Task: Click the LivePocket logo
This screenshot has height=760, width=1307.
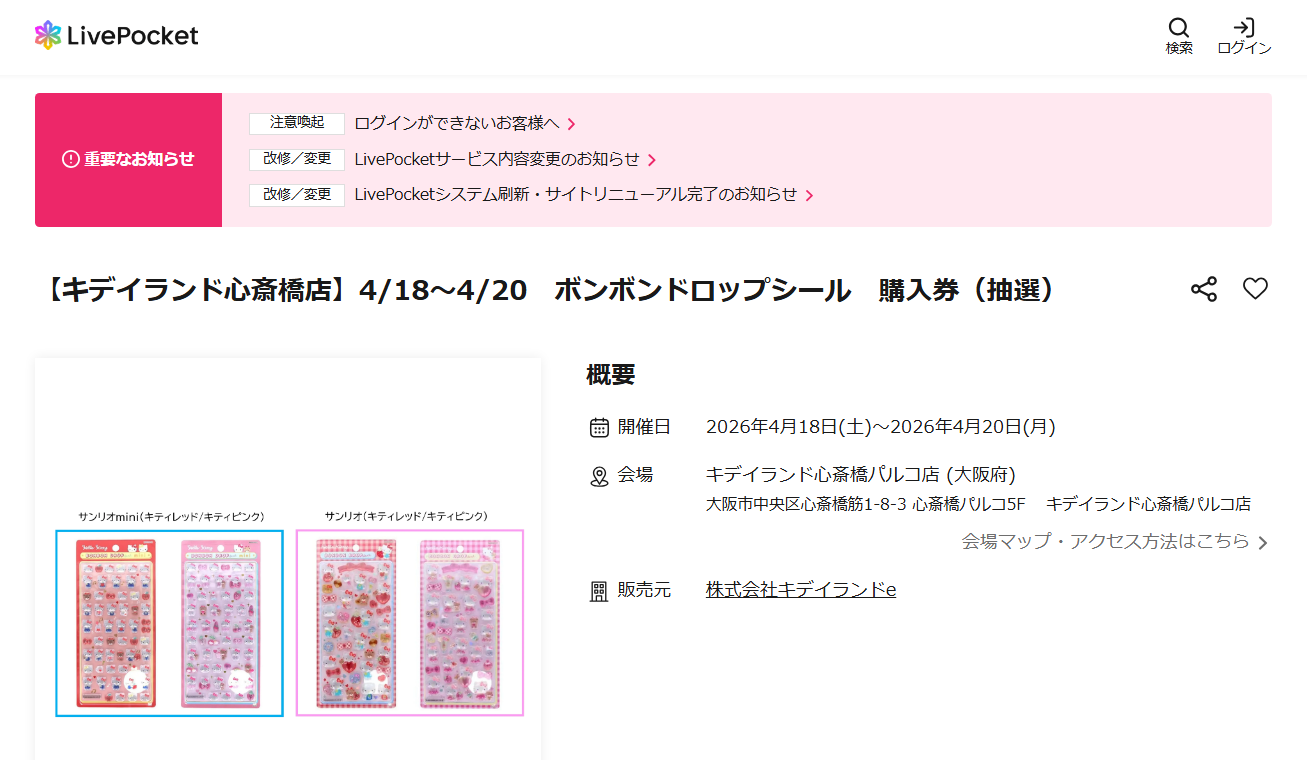Action: [x=116, y=36]
